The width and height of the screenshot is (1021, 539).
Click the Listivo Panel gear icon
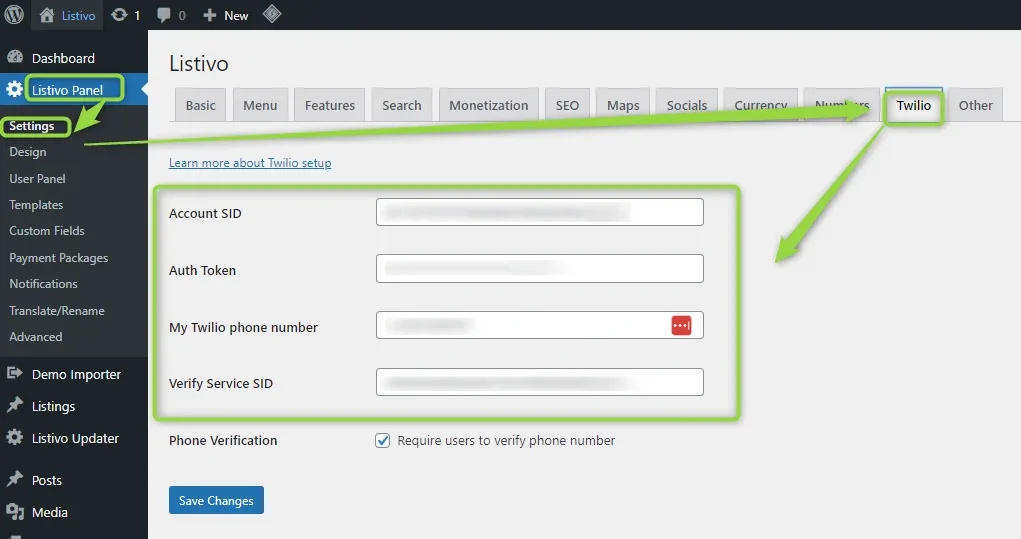coord(14,89)
